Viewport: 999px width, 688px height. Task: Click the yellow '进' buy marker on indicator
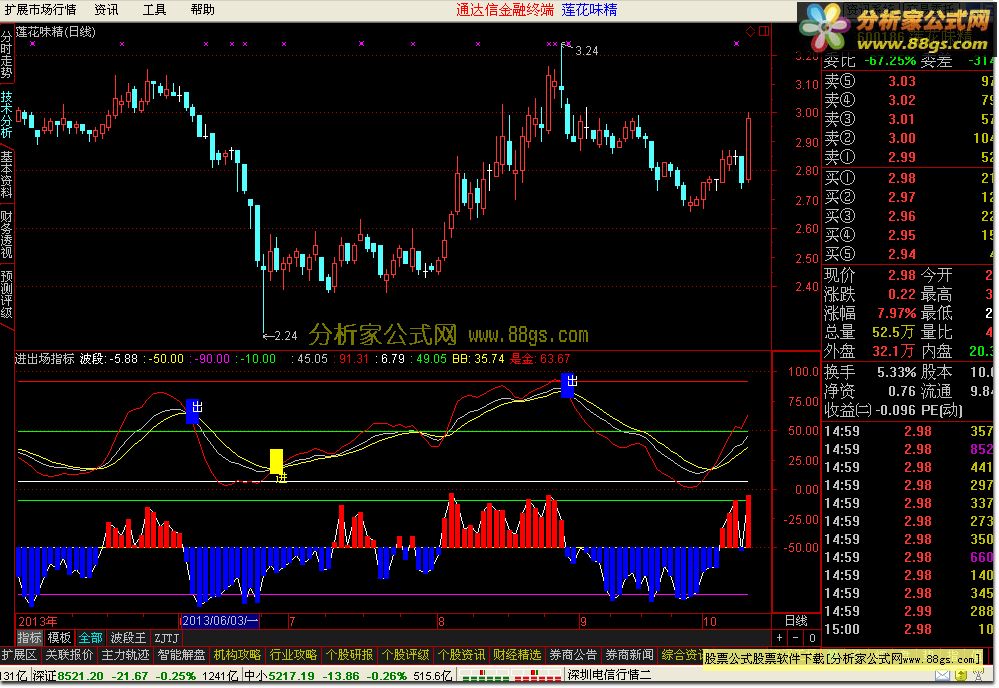[277, 465]
